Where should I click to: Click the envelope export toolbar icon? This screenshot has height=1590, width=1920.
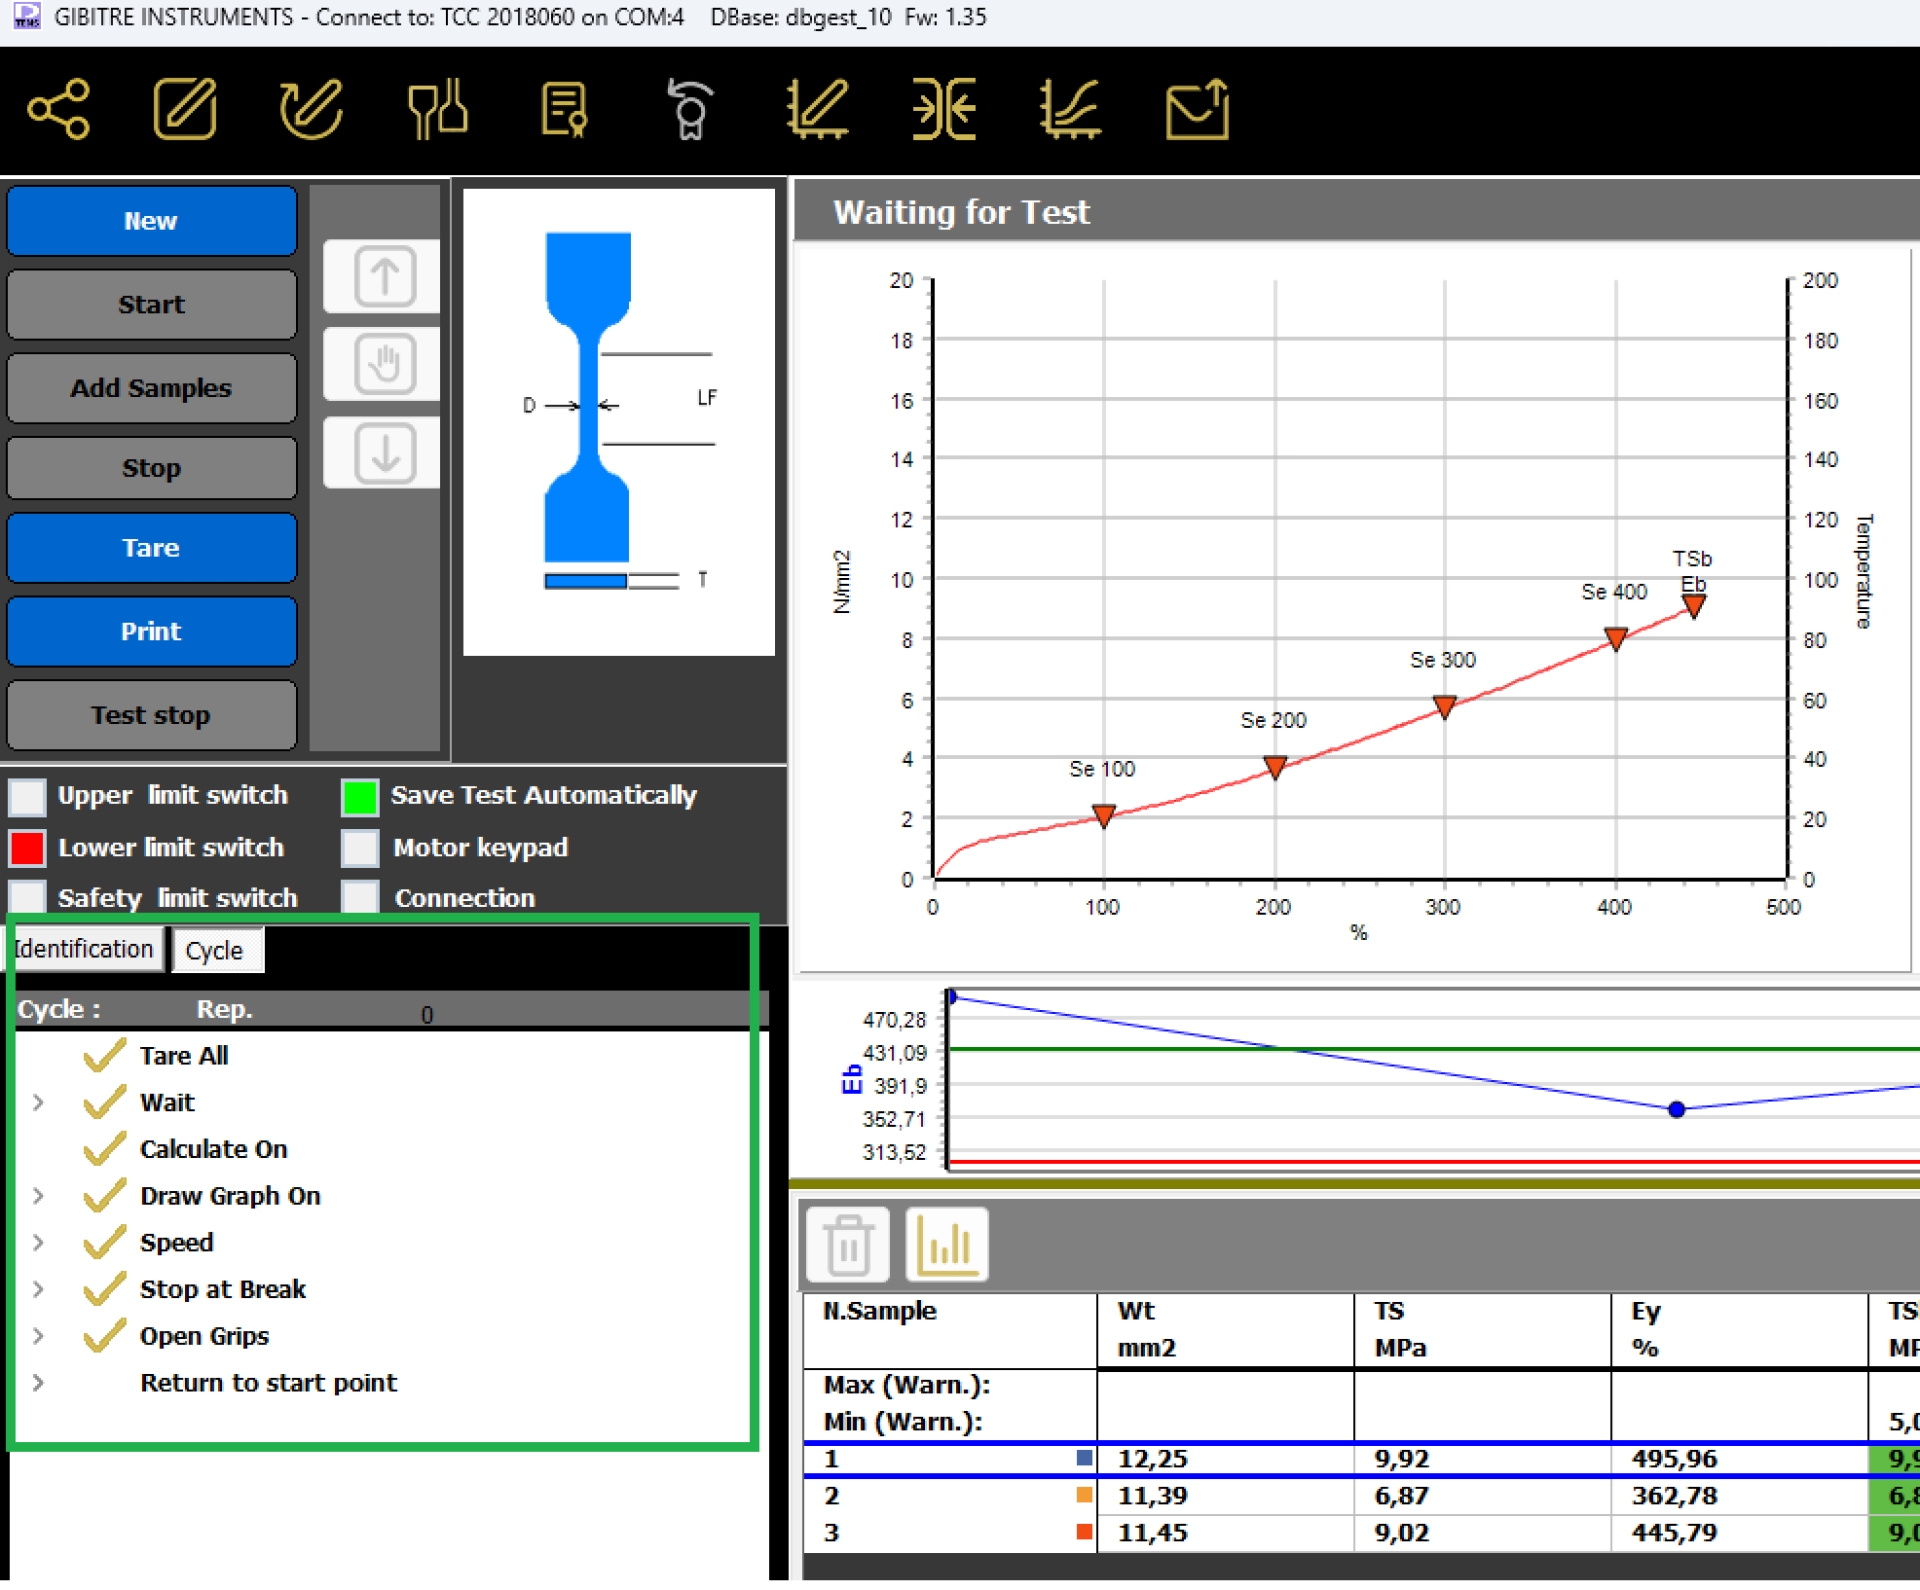pyautogui.click(x=1196, y=109)
